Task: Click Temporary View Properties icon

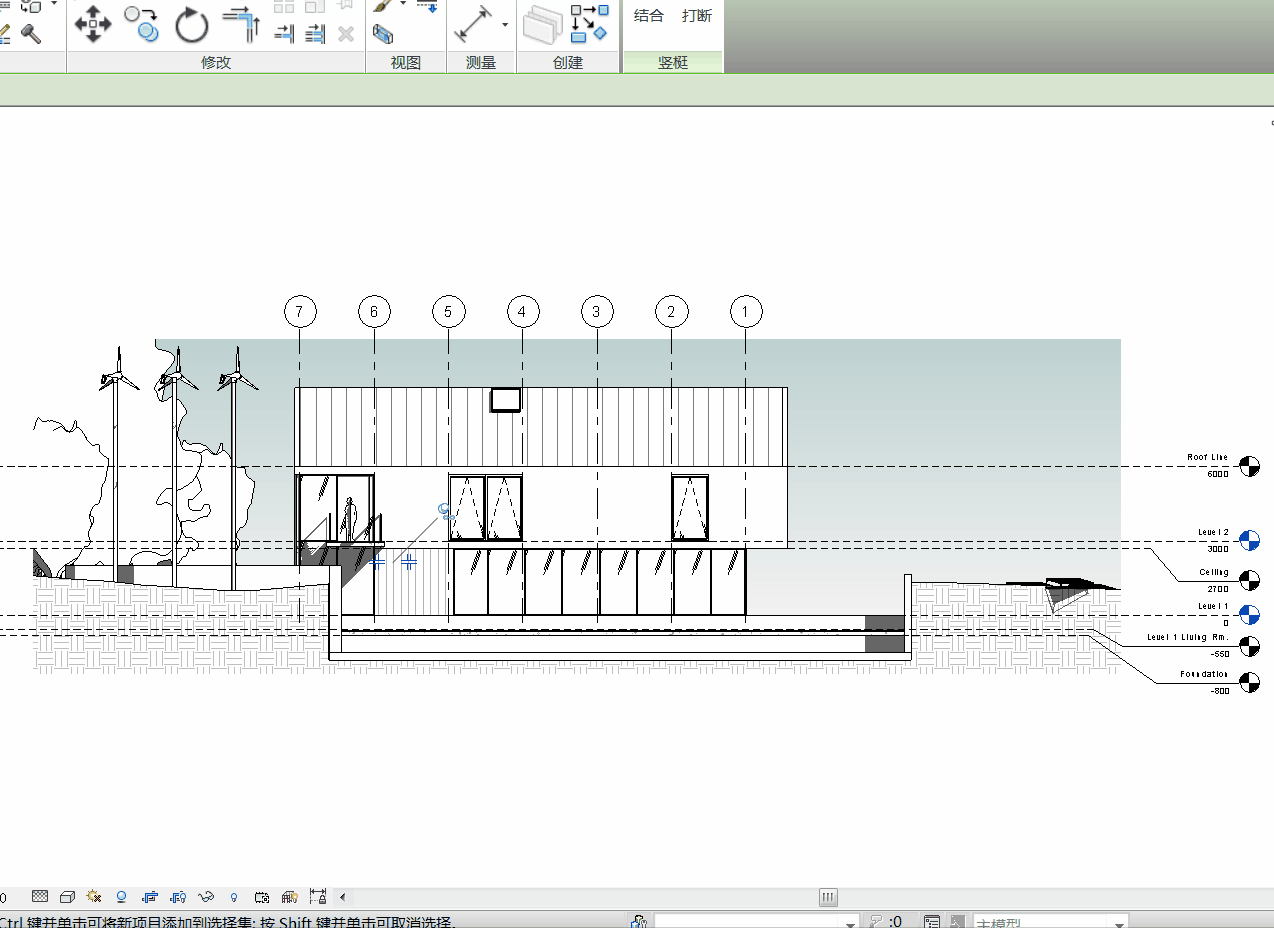Action: [x=261, y=897]
